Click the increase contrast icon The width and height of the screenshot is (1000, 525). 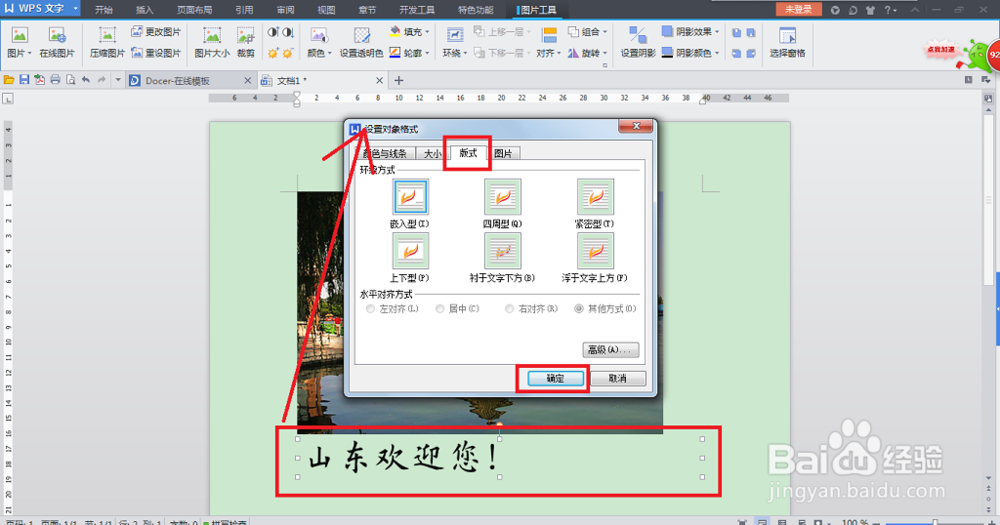(273, 32)
